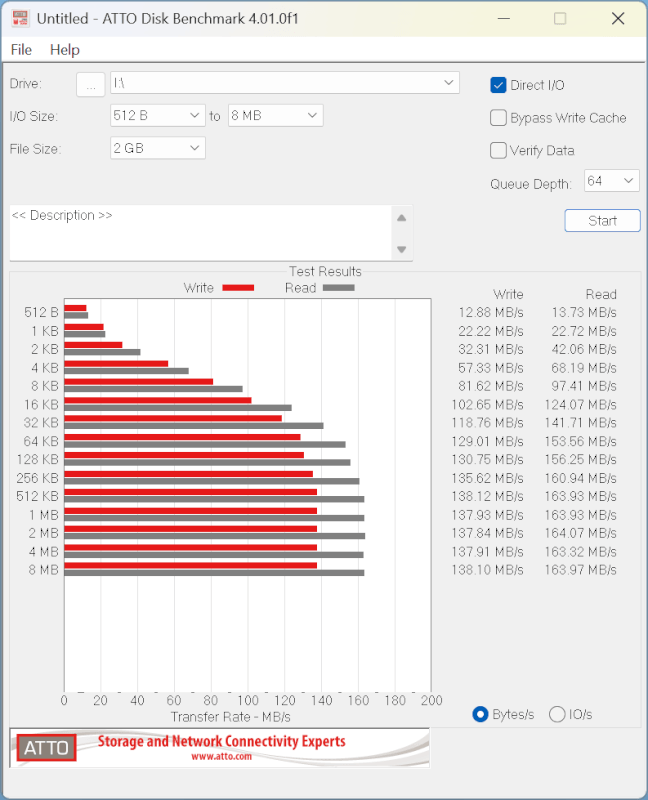Open the 8 MB maximum I/O size dropdown
648x800 pixels.
[x=276, y=115]
